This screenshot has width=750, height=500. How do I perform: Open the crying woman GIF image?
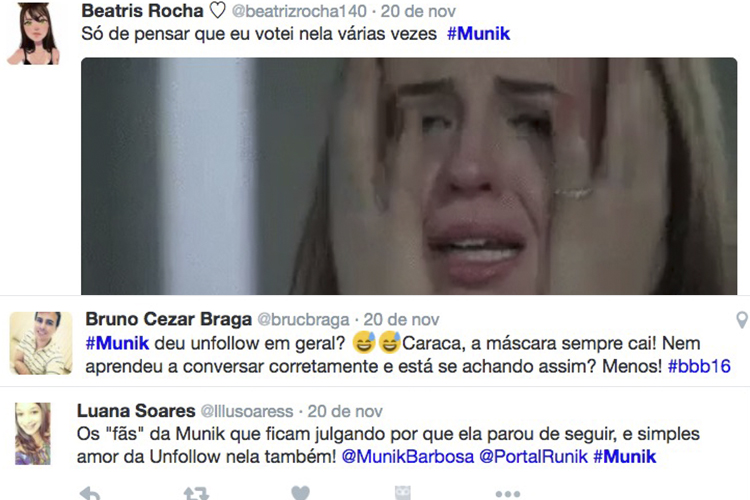tap(409, 176)
